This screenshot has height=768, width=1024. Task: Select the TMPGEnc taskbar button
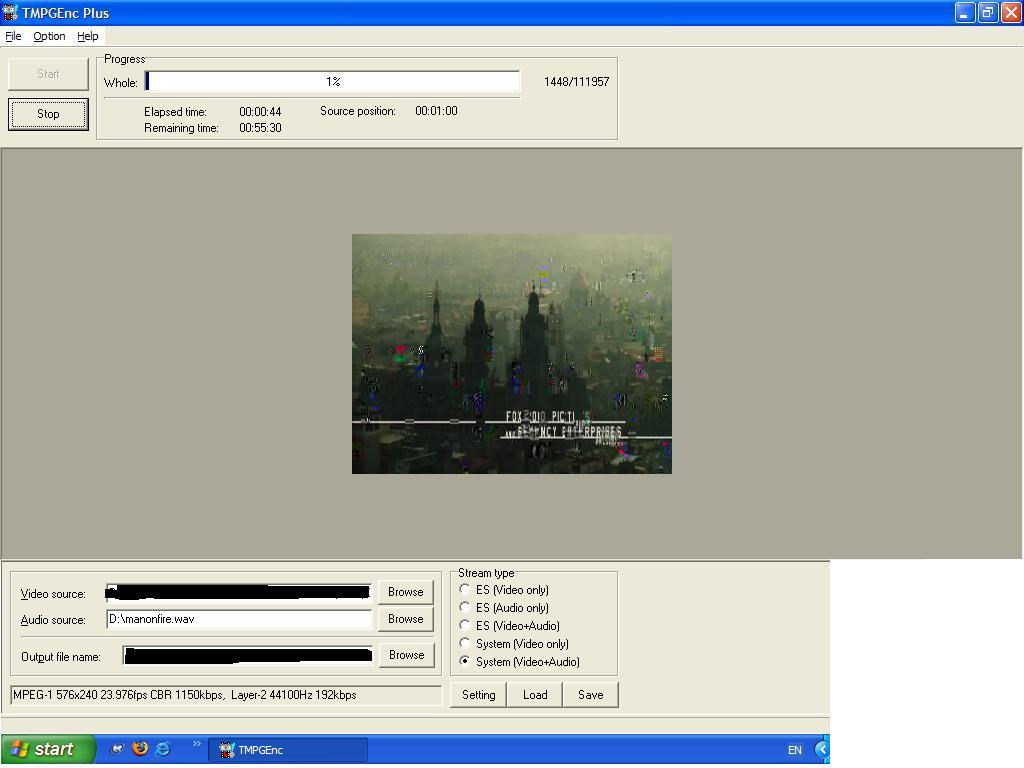287,750
